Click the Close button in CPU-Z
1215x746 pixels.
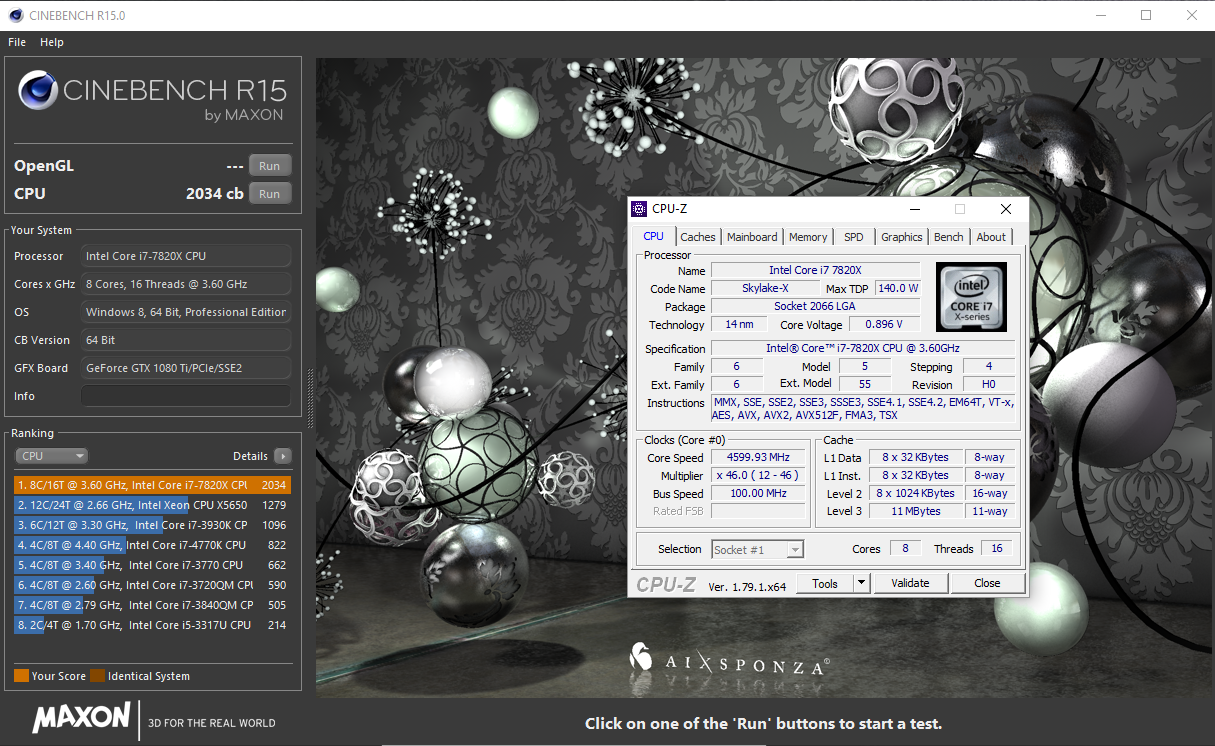[987, 583]
